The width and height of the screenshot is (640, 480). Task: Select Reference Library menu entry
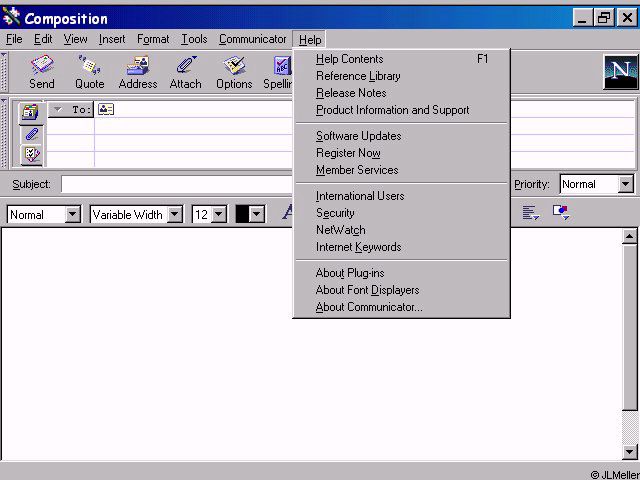pyautogui.click(x=402, y=76)
